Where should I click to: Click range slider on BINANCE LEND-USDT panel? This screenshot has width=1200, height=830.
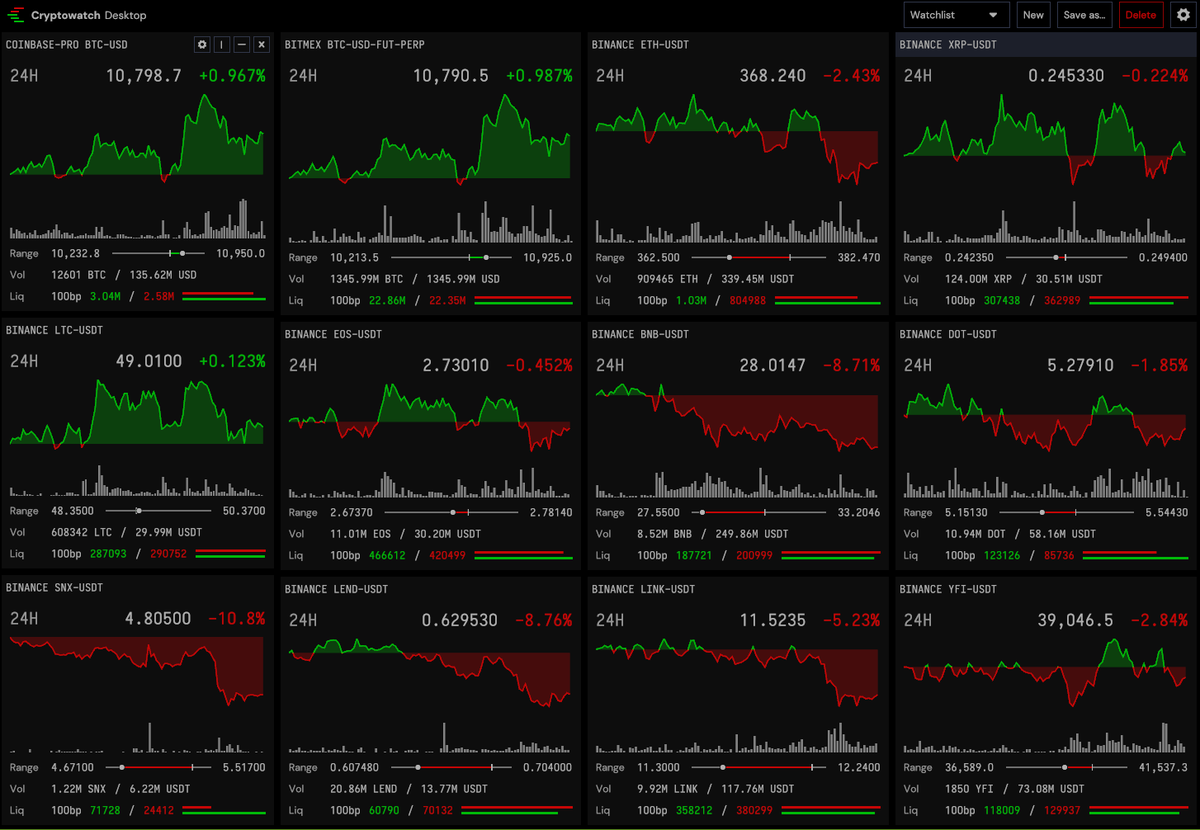[x=451, y=768]
